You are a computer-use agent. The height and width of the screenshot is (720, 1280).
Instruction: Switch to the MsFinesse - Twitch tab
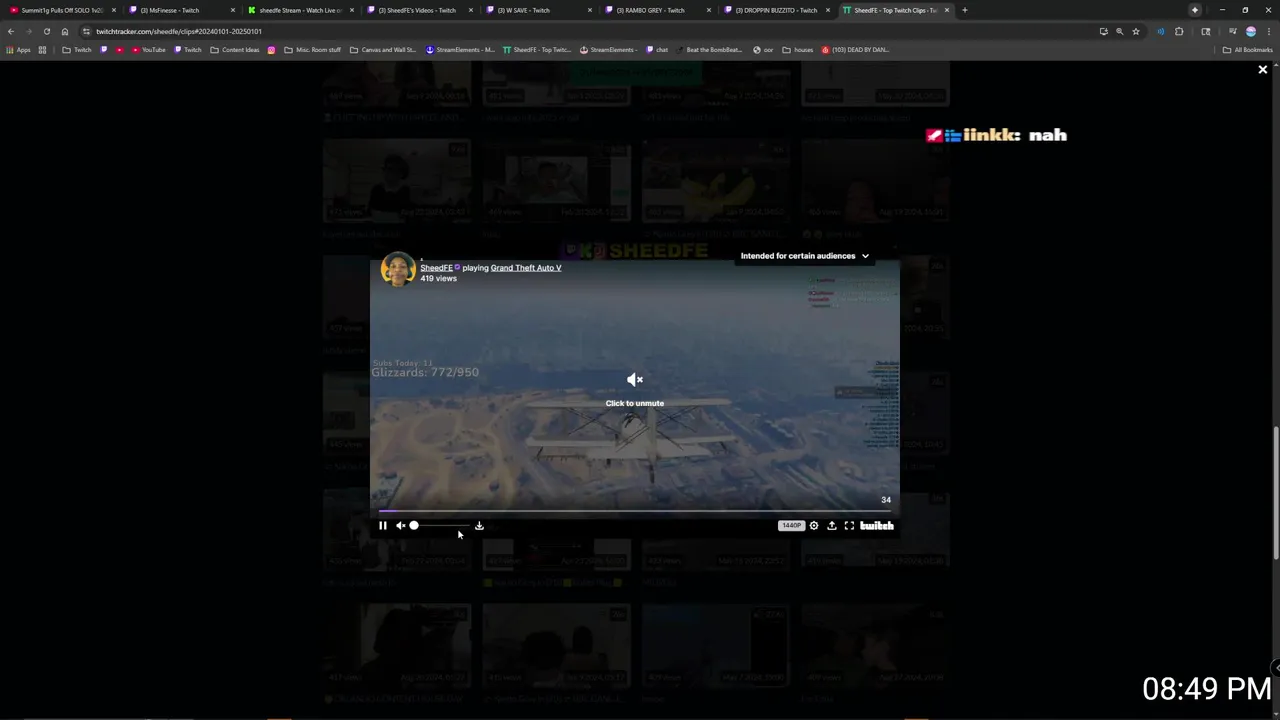coord(178,10)
